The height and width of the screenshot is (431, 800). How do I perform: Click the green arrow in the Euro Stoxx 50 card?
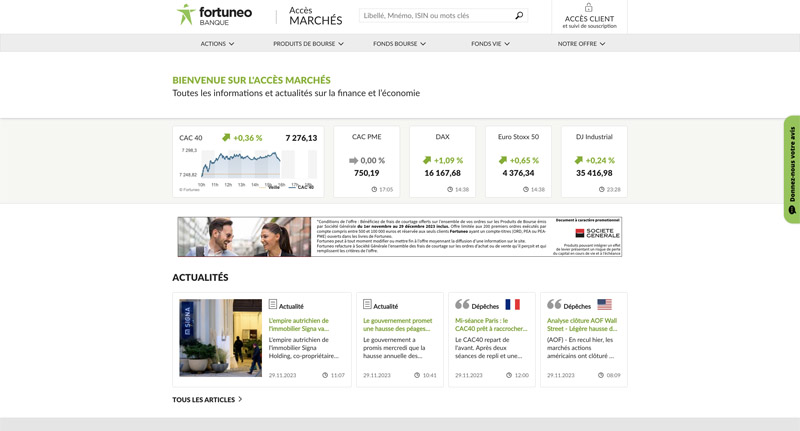coord(503,160)
